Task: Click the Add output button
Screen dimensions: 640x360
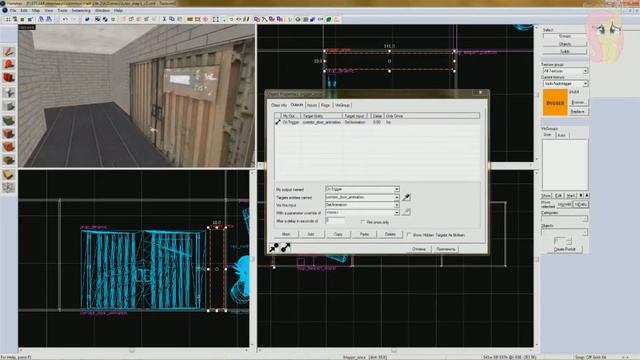Action: point(311,234)
